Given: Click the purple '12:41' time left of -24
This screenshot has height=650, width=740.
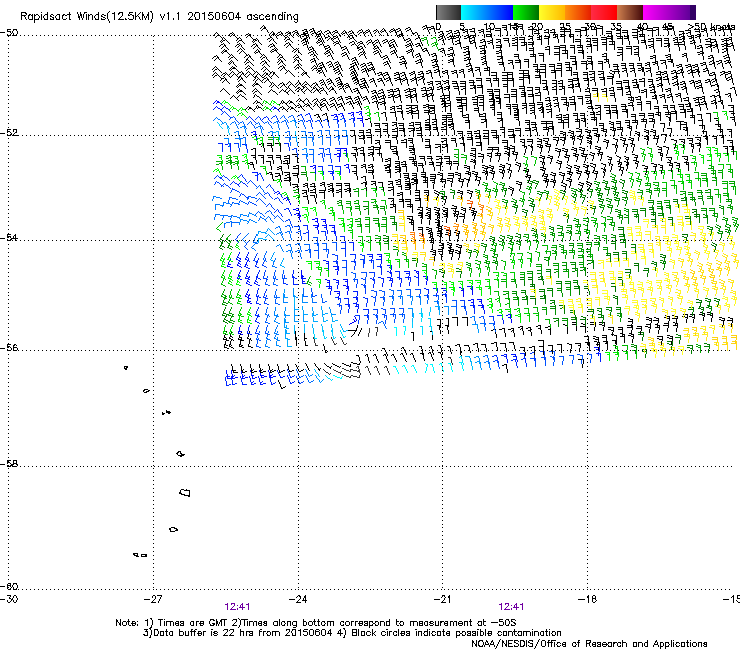Looking at the screenshot, I should click(237, 607).
